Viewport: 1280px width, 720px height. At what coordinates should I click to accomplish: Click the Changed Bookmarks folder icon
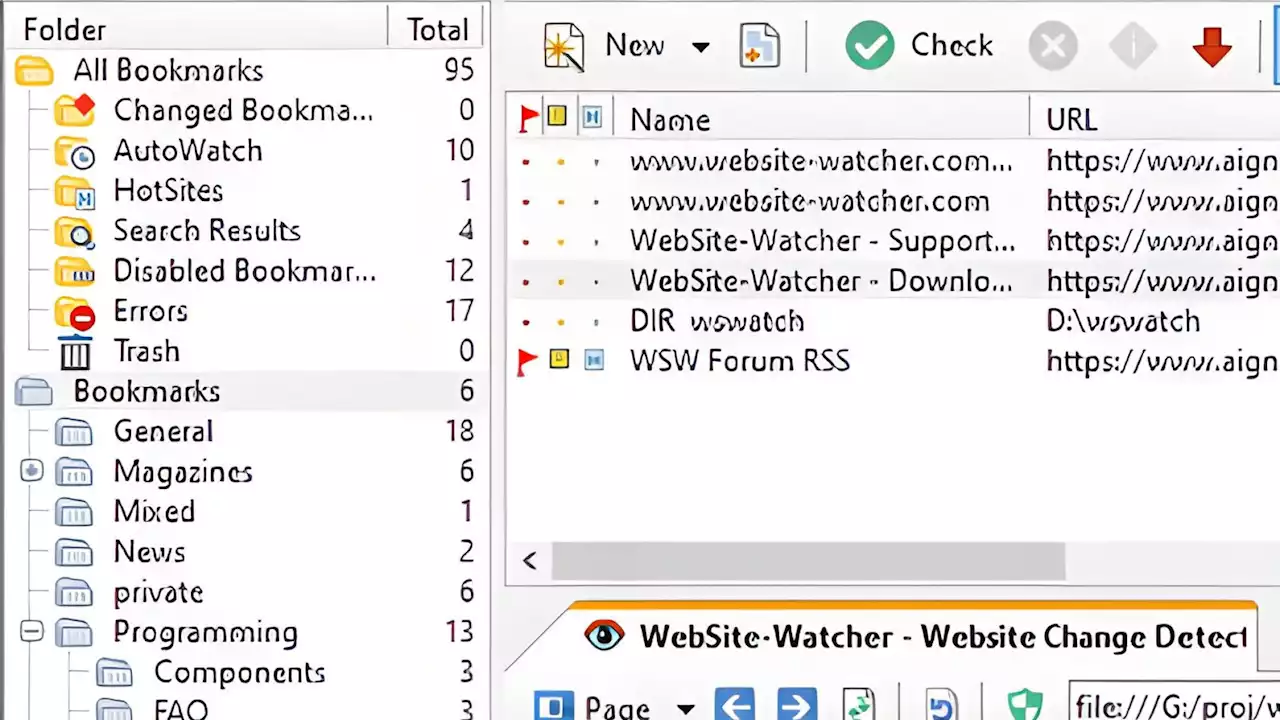coord(74,108)
